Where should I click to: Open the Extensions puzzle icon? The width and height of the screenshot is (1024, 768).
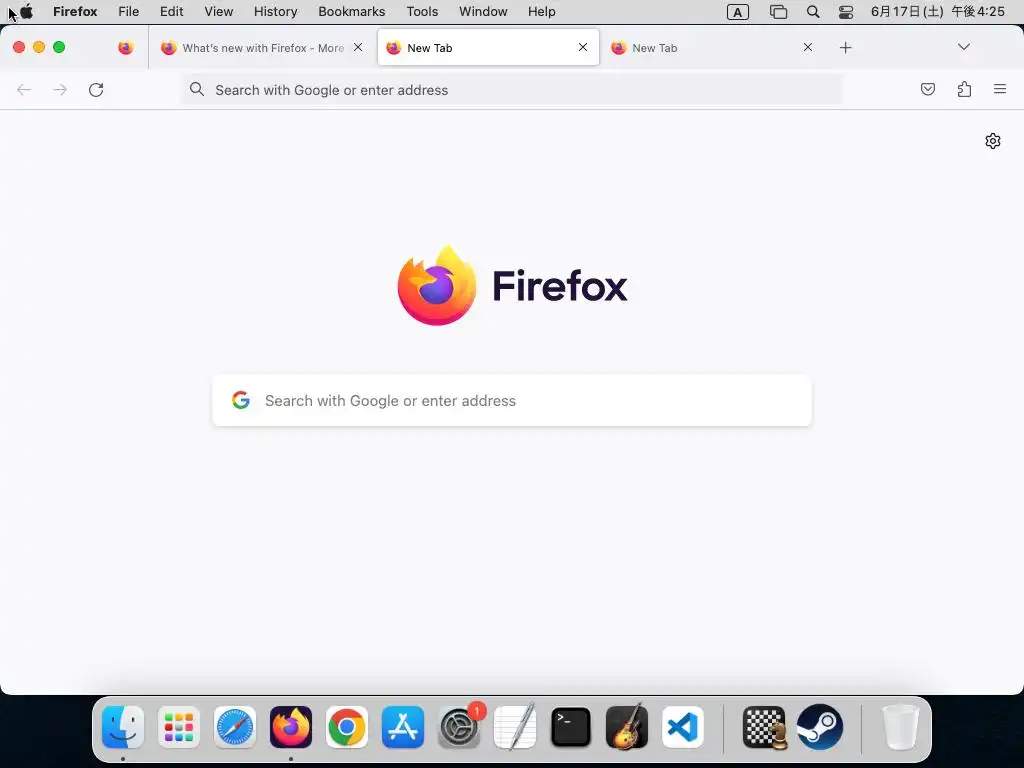pyautogui.click(x=964, y=89)
